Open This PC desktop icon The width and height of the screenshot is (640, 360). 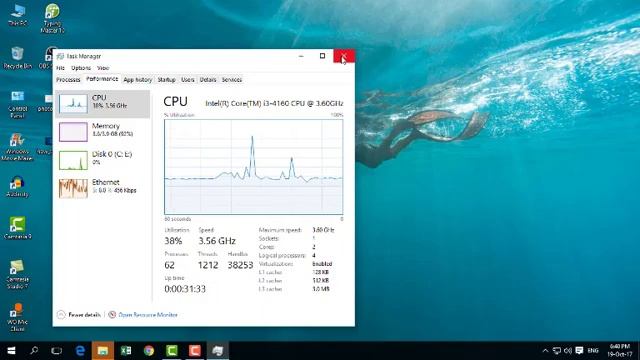coord(17,16)
